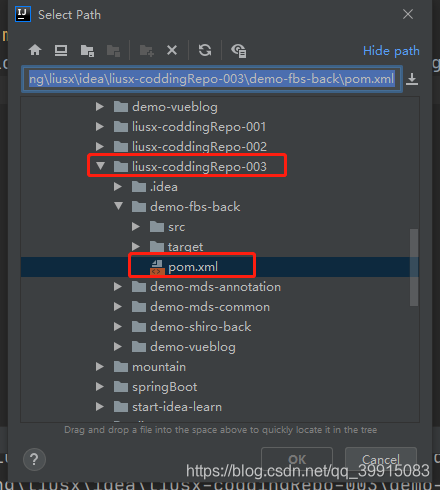Open help question mark button
The width and height of the screenshot is (440, 490).
pyautogui.click(x=34, y=460)
